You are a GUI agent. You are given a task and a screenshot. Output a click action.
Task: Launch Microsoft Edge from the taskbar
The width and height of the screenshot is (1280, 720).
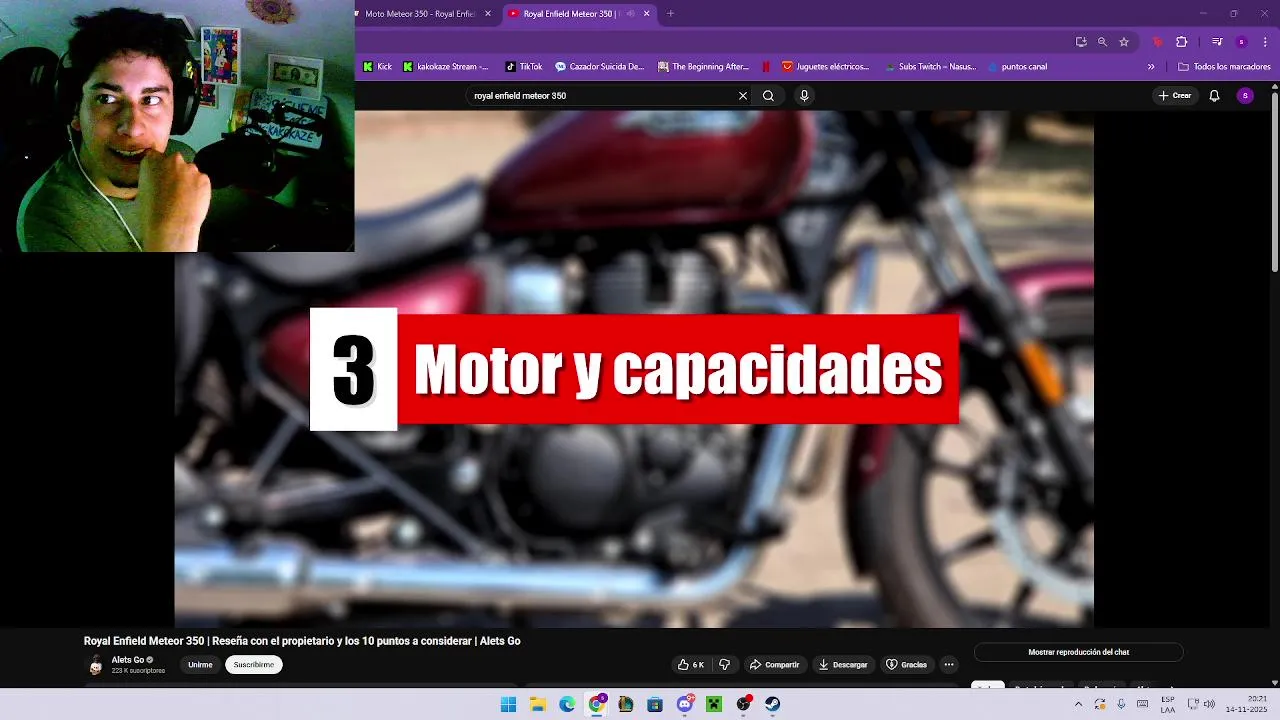[567, 704]
